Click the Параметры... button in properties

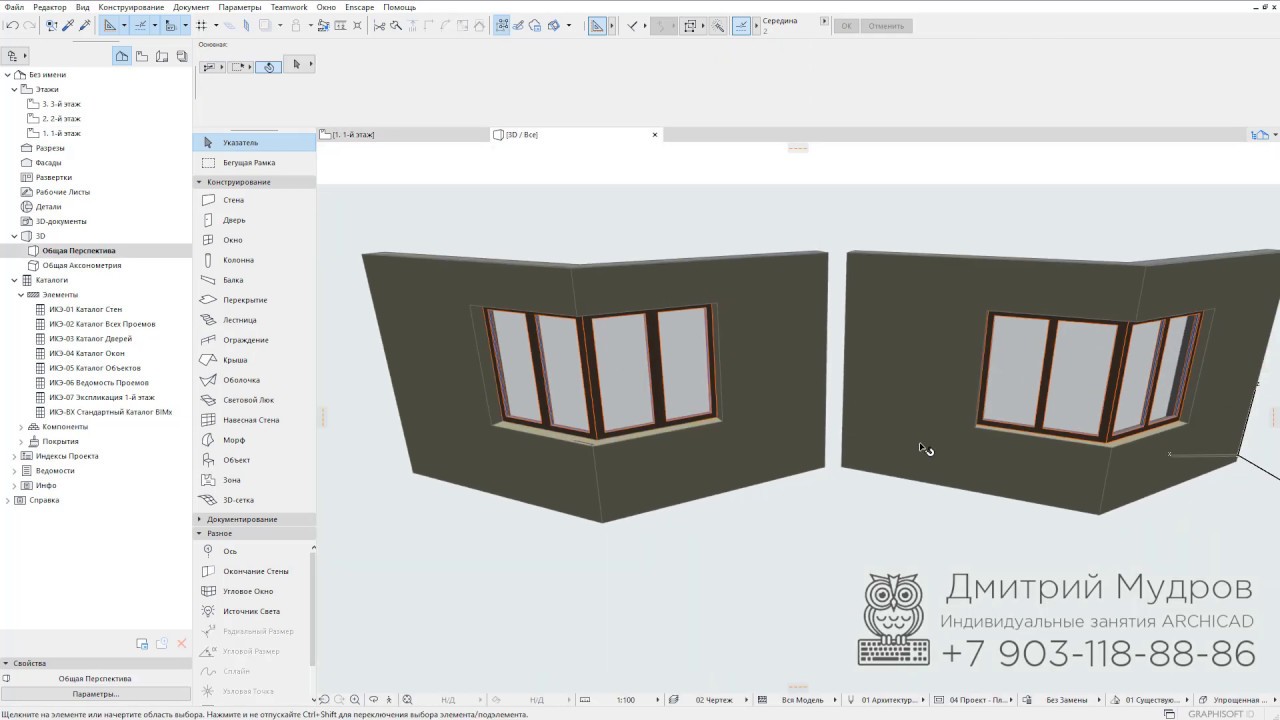(x=96, y=694)
